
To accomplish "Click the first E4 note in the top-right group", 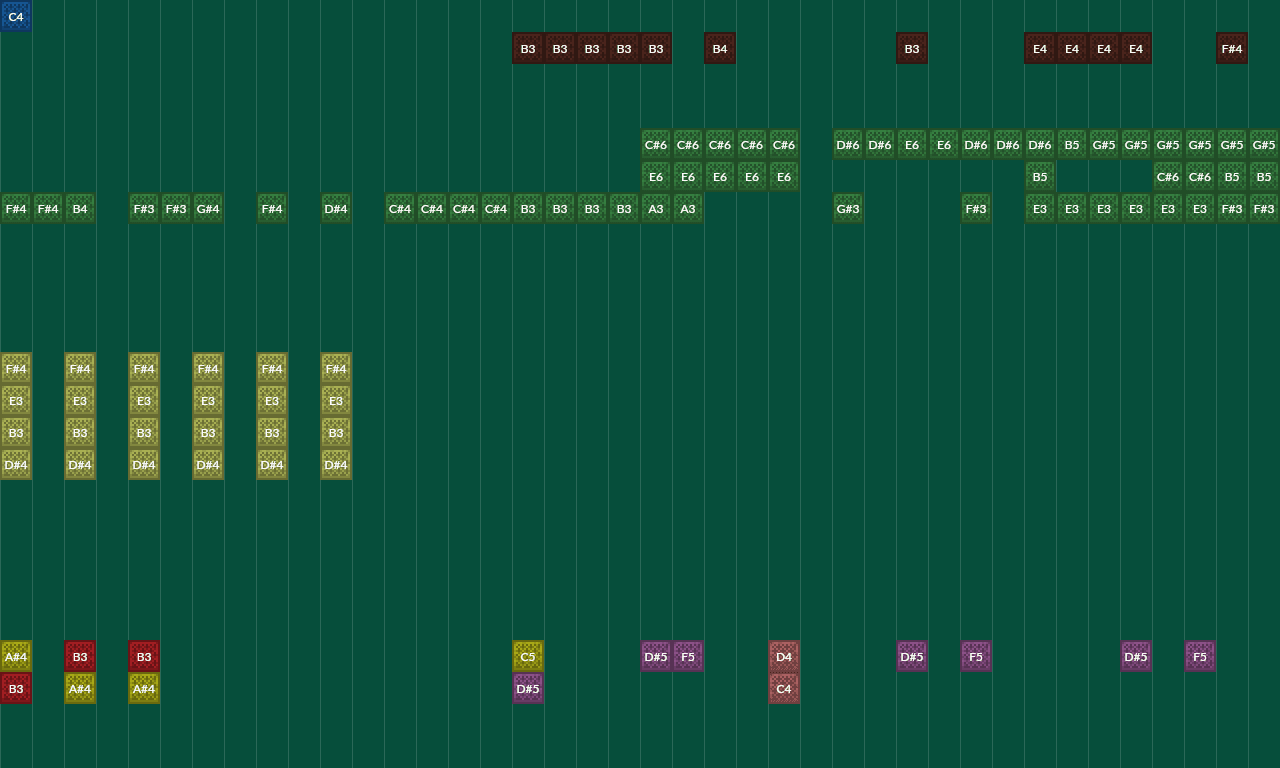I will point(1040,48).
